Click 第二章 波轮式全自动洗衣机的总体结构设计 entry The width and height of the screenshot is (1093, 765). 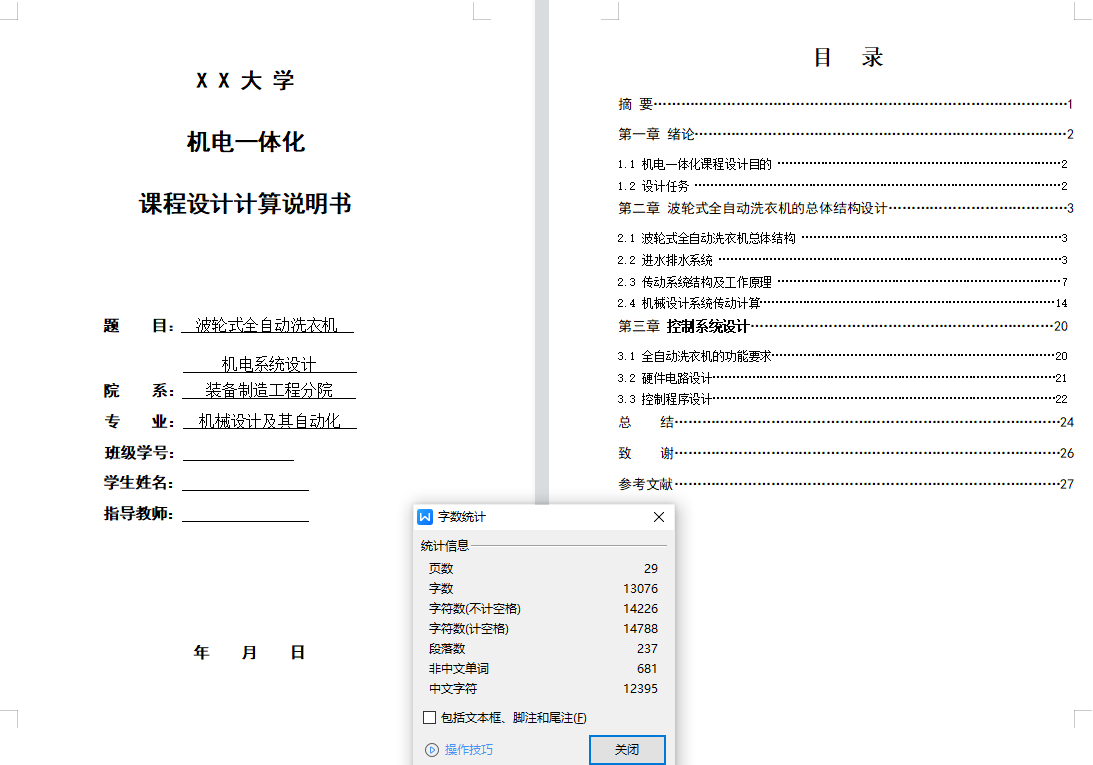click(846, 208)
